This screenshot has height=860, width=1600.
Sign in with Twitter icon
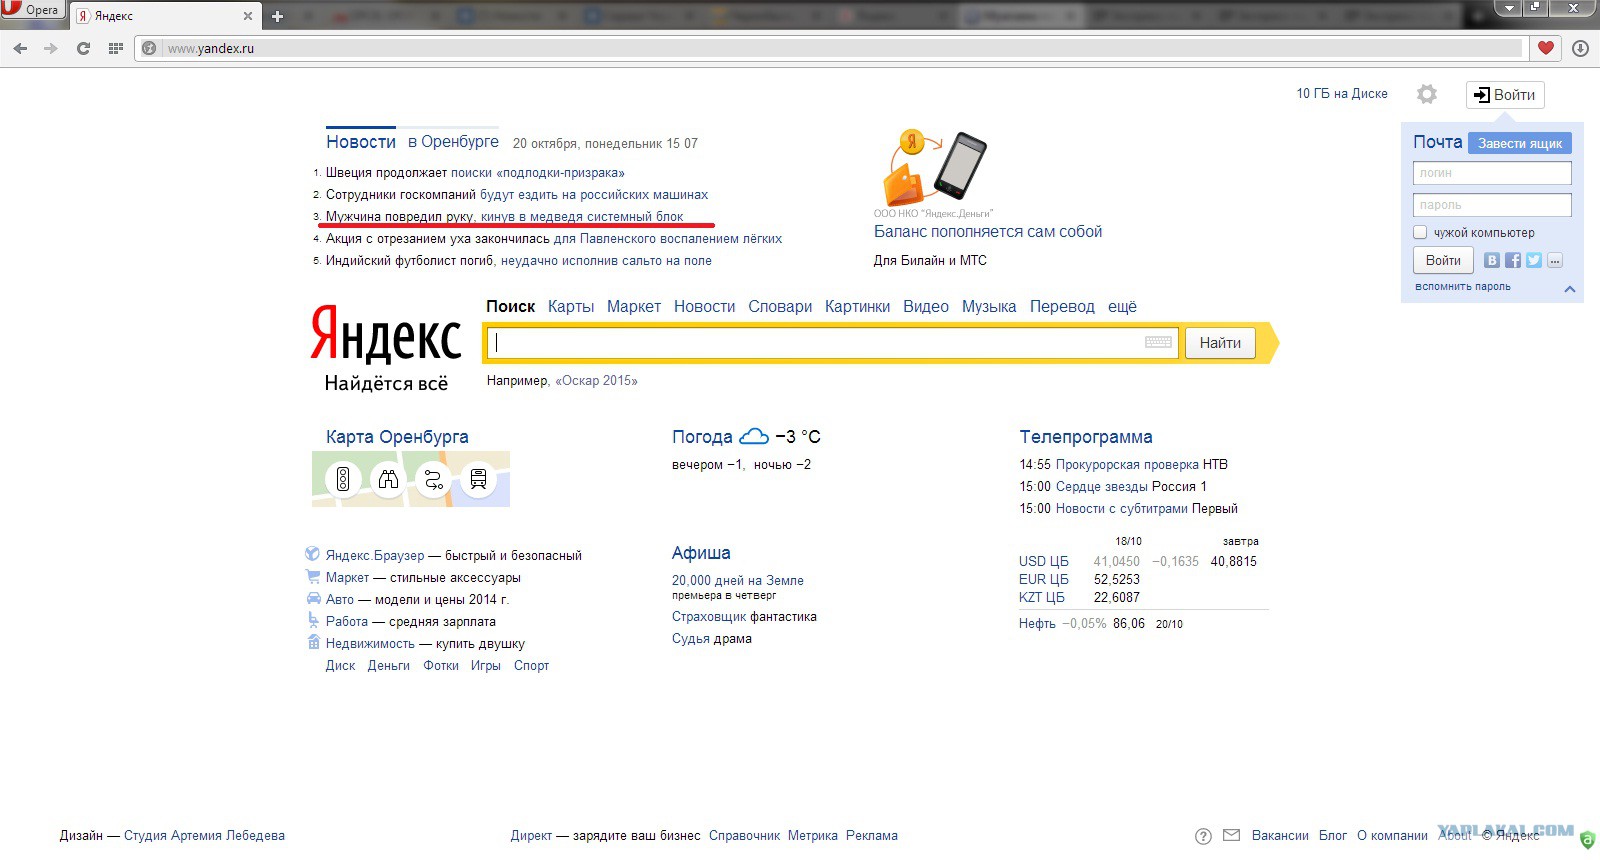(1534, 260)
